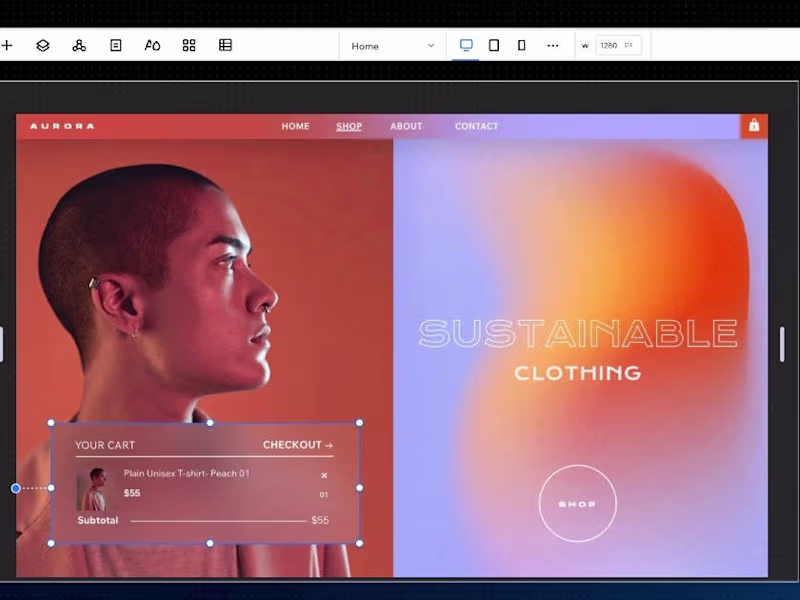Click the cart's bottom-center selection handle
800x600 pixels.
click(x=210, y=543)
